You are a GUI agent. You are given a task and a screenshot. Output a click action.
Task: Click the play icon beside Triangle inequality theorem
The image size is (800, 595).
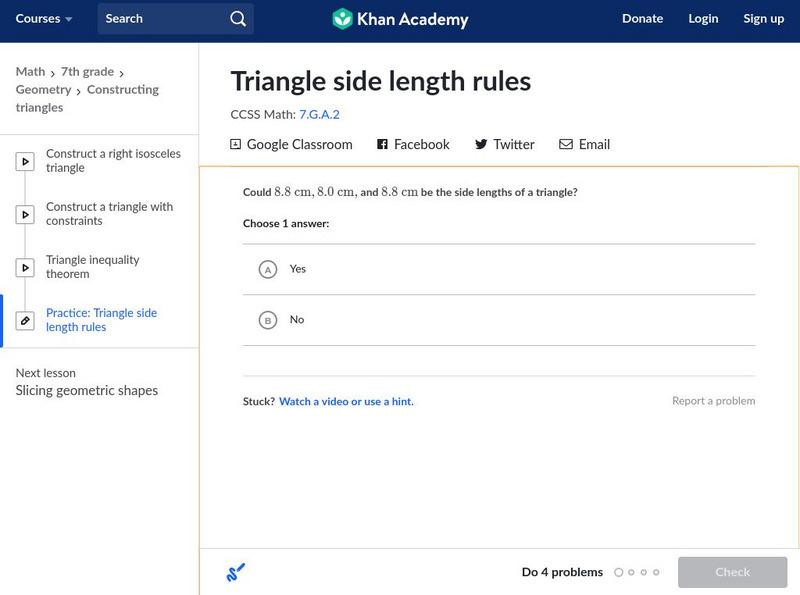click(25, 267)
